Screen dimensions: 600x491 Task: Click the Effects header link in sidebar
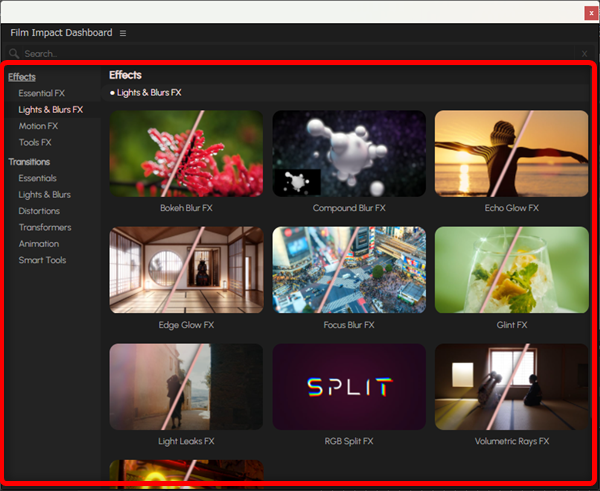click(x=22, y=76)
